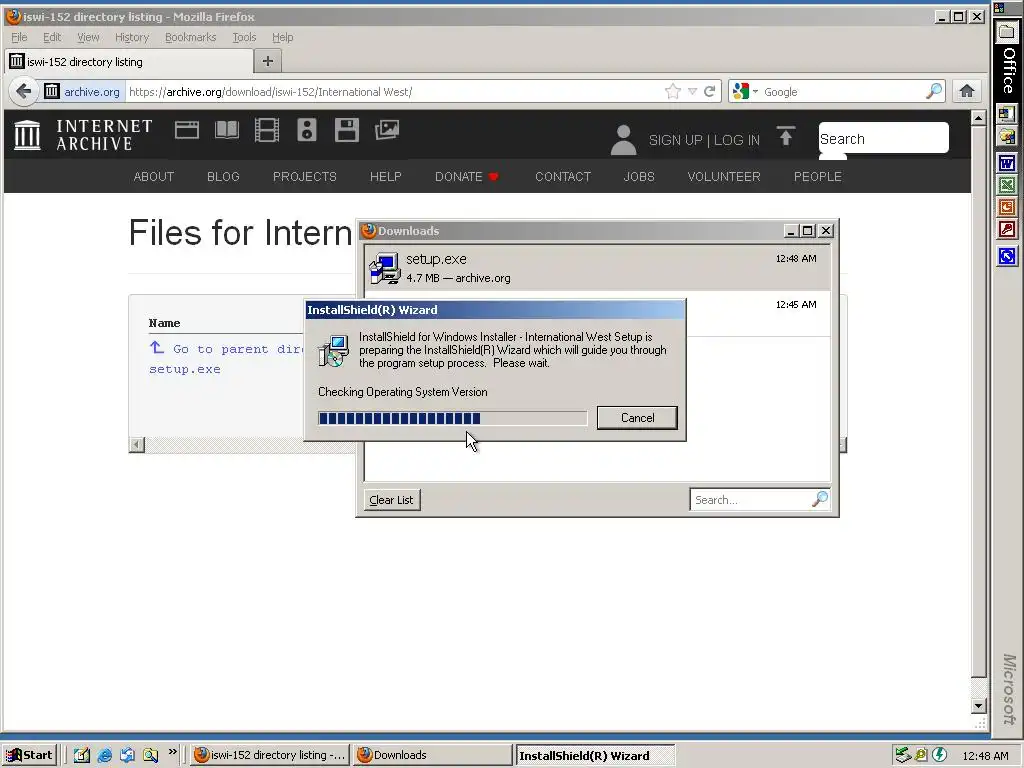Open the Audio speaker icon in the header
The width and height of the screenshot is (1024, 768).
coord(307,130)
